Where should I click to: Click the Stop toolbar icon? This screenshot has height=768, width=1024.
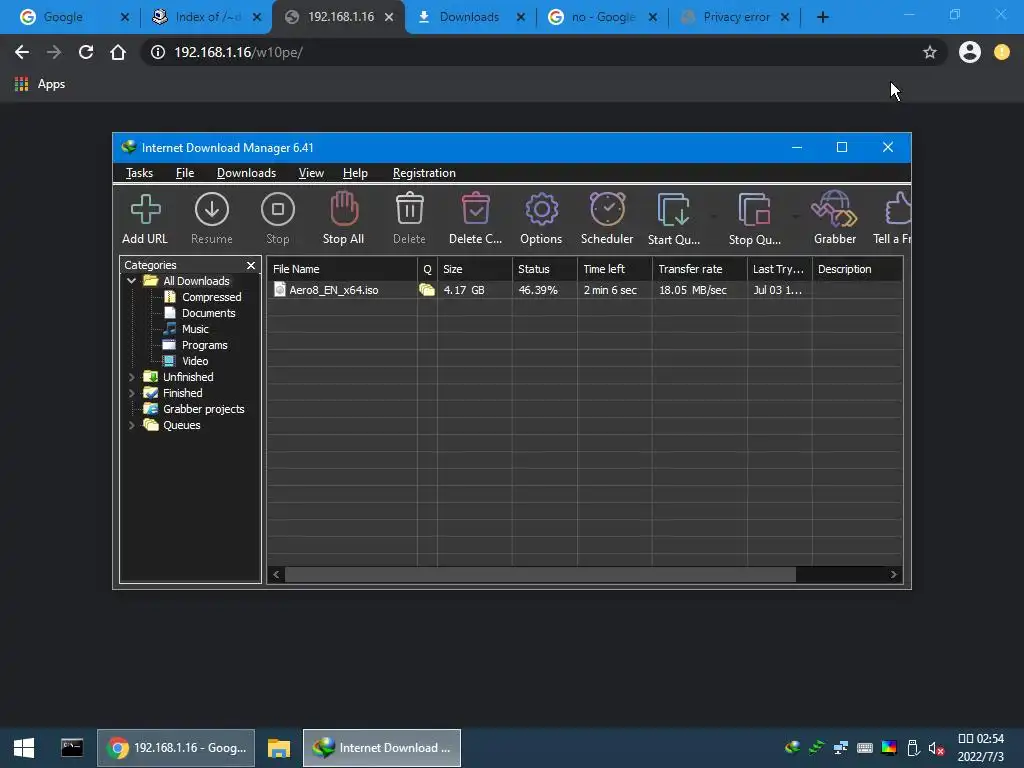tap(278, 210)
